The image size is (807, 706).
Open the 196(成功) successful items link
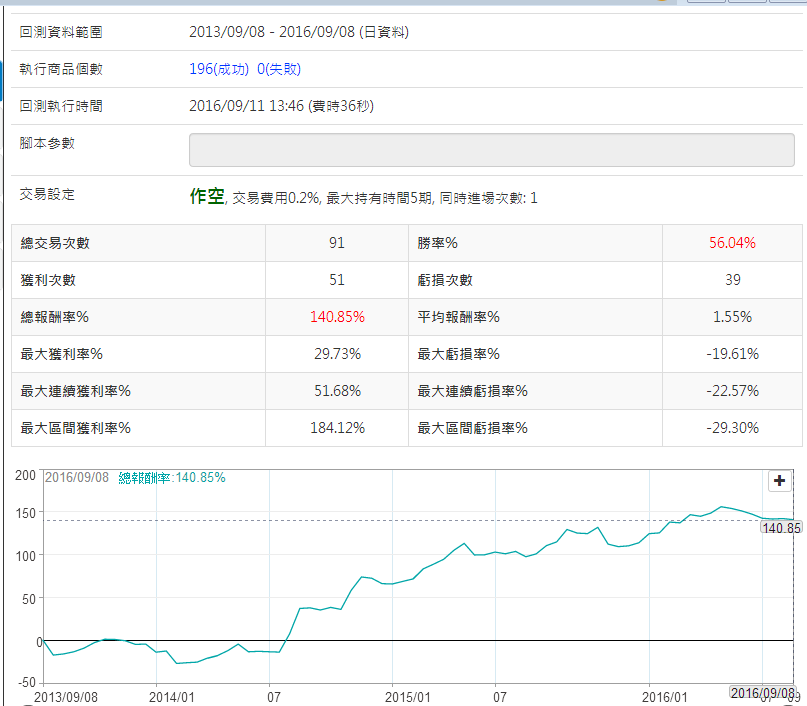tap(220, 69)
